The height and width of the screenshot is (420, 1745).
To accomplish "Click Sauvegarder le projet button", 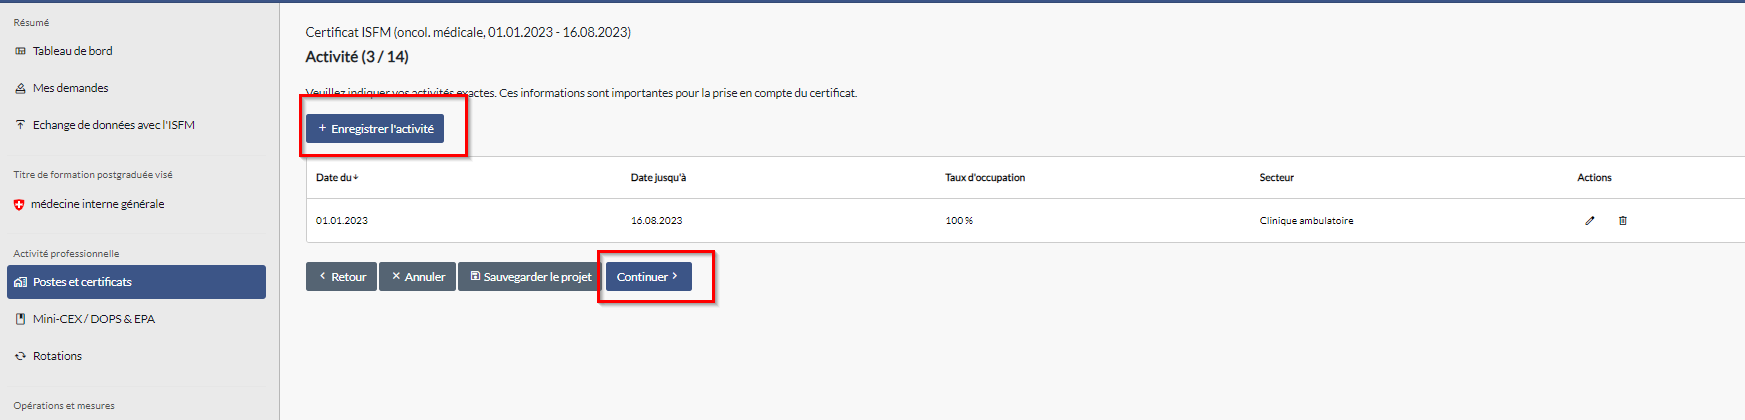I will tap(531, 277).
